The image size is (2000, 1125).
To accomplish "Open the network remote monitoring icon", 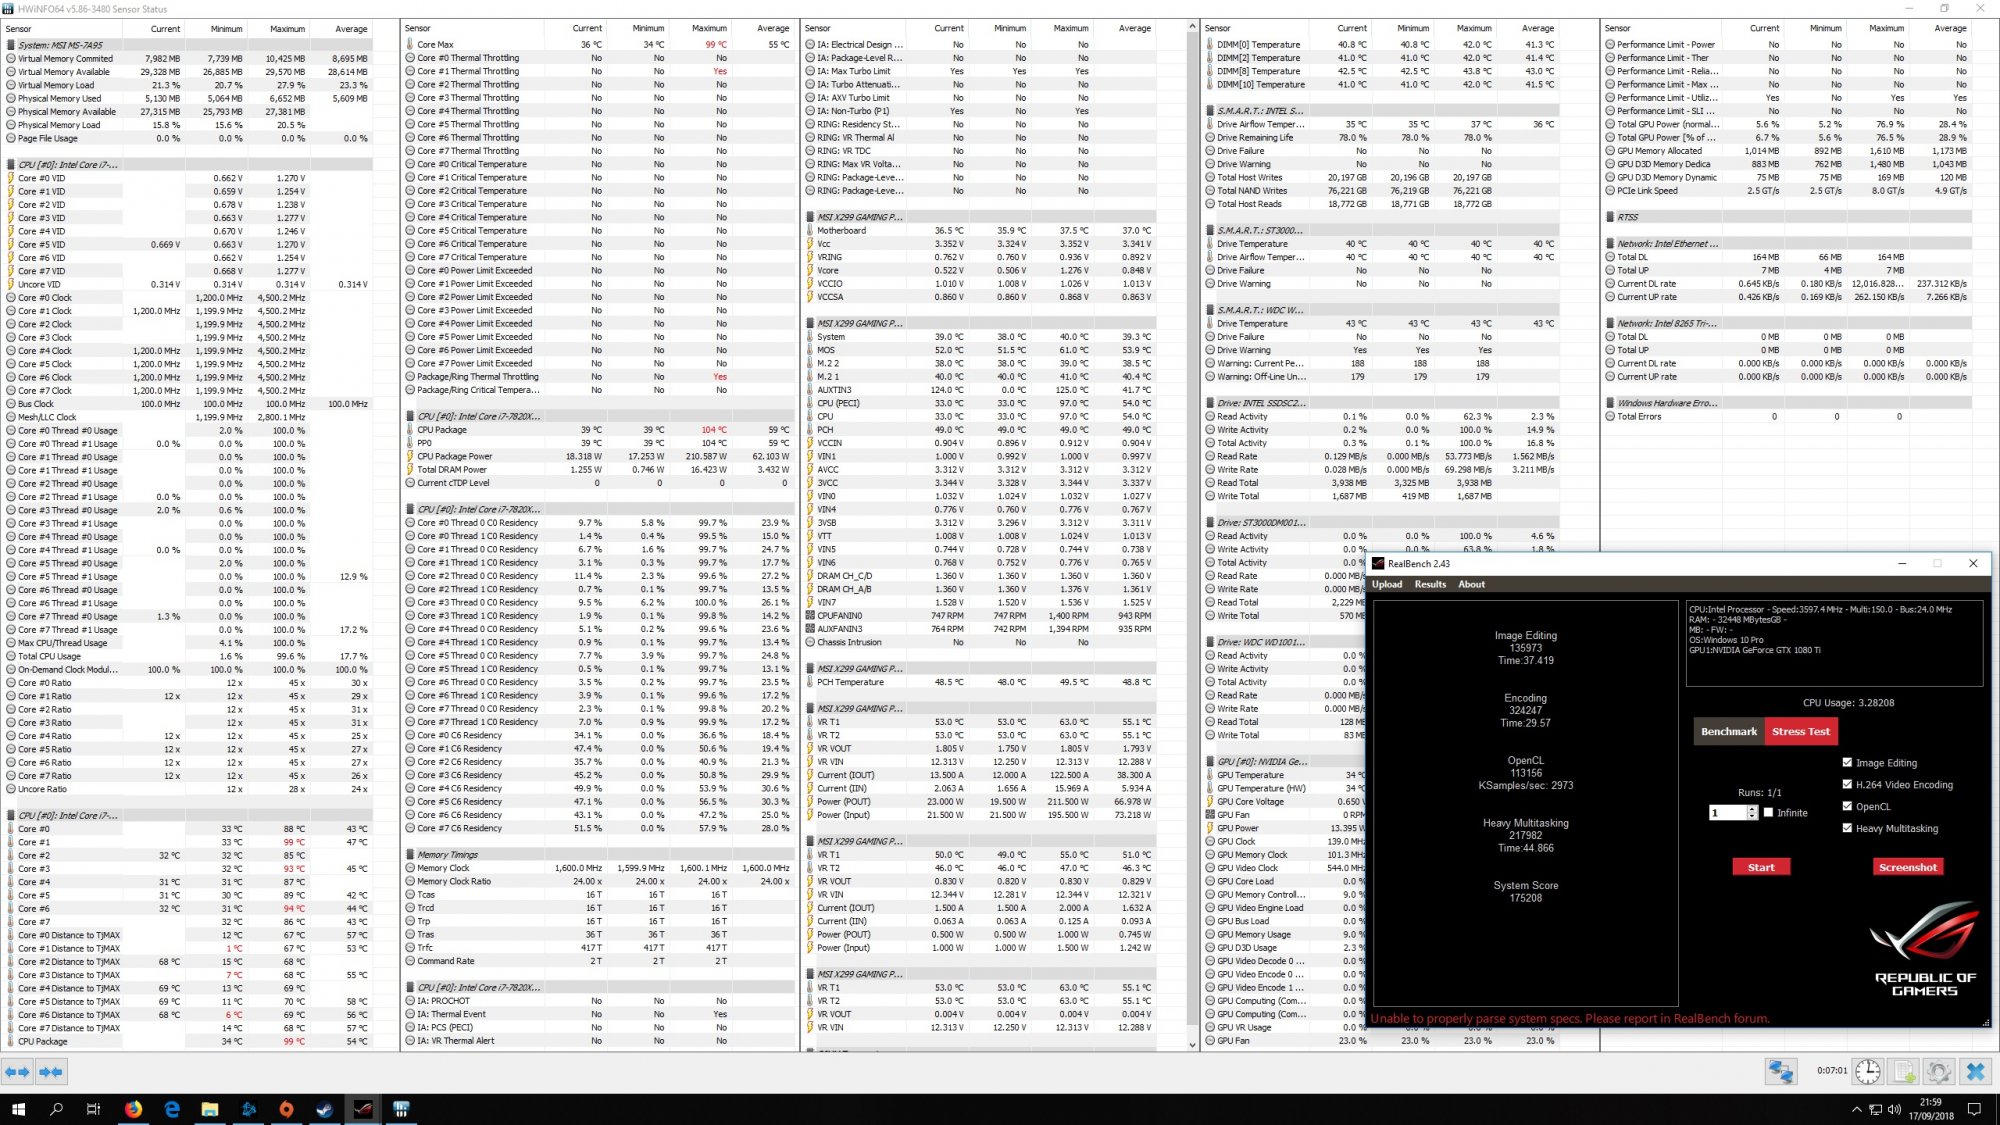I will coord(1781,1072).
